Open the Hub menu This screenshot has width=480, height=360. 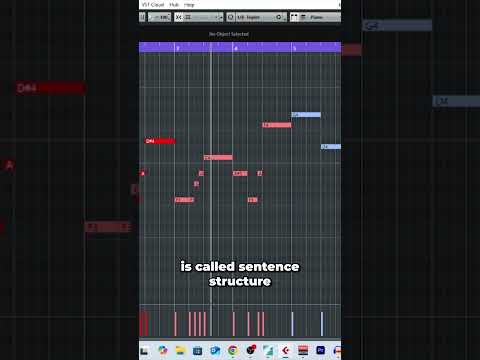[174, 5]
